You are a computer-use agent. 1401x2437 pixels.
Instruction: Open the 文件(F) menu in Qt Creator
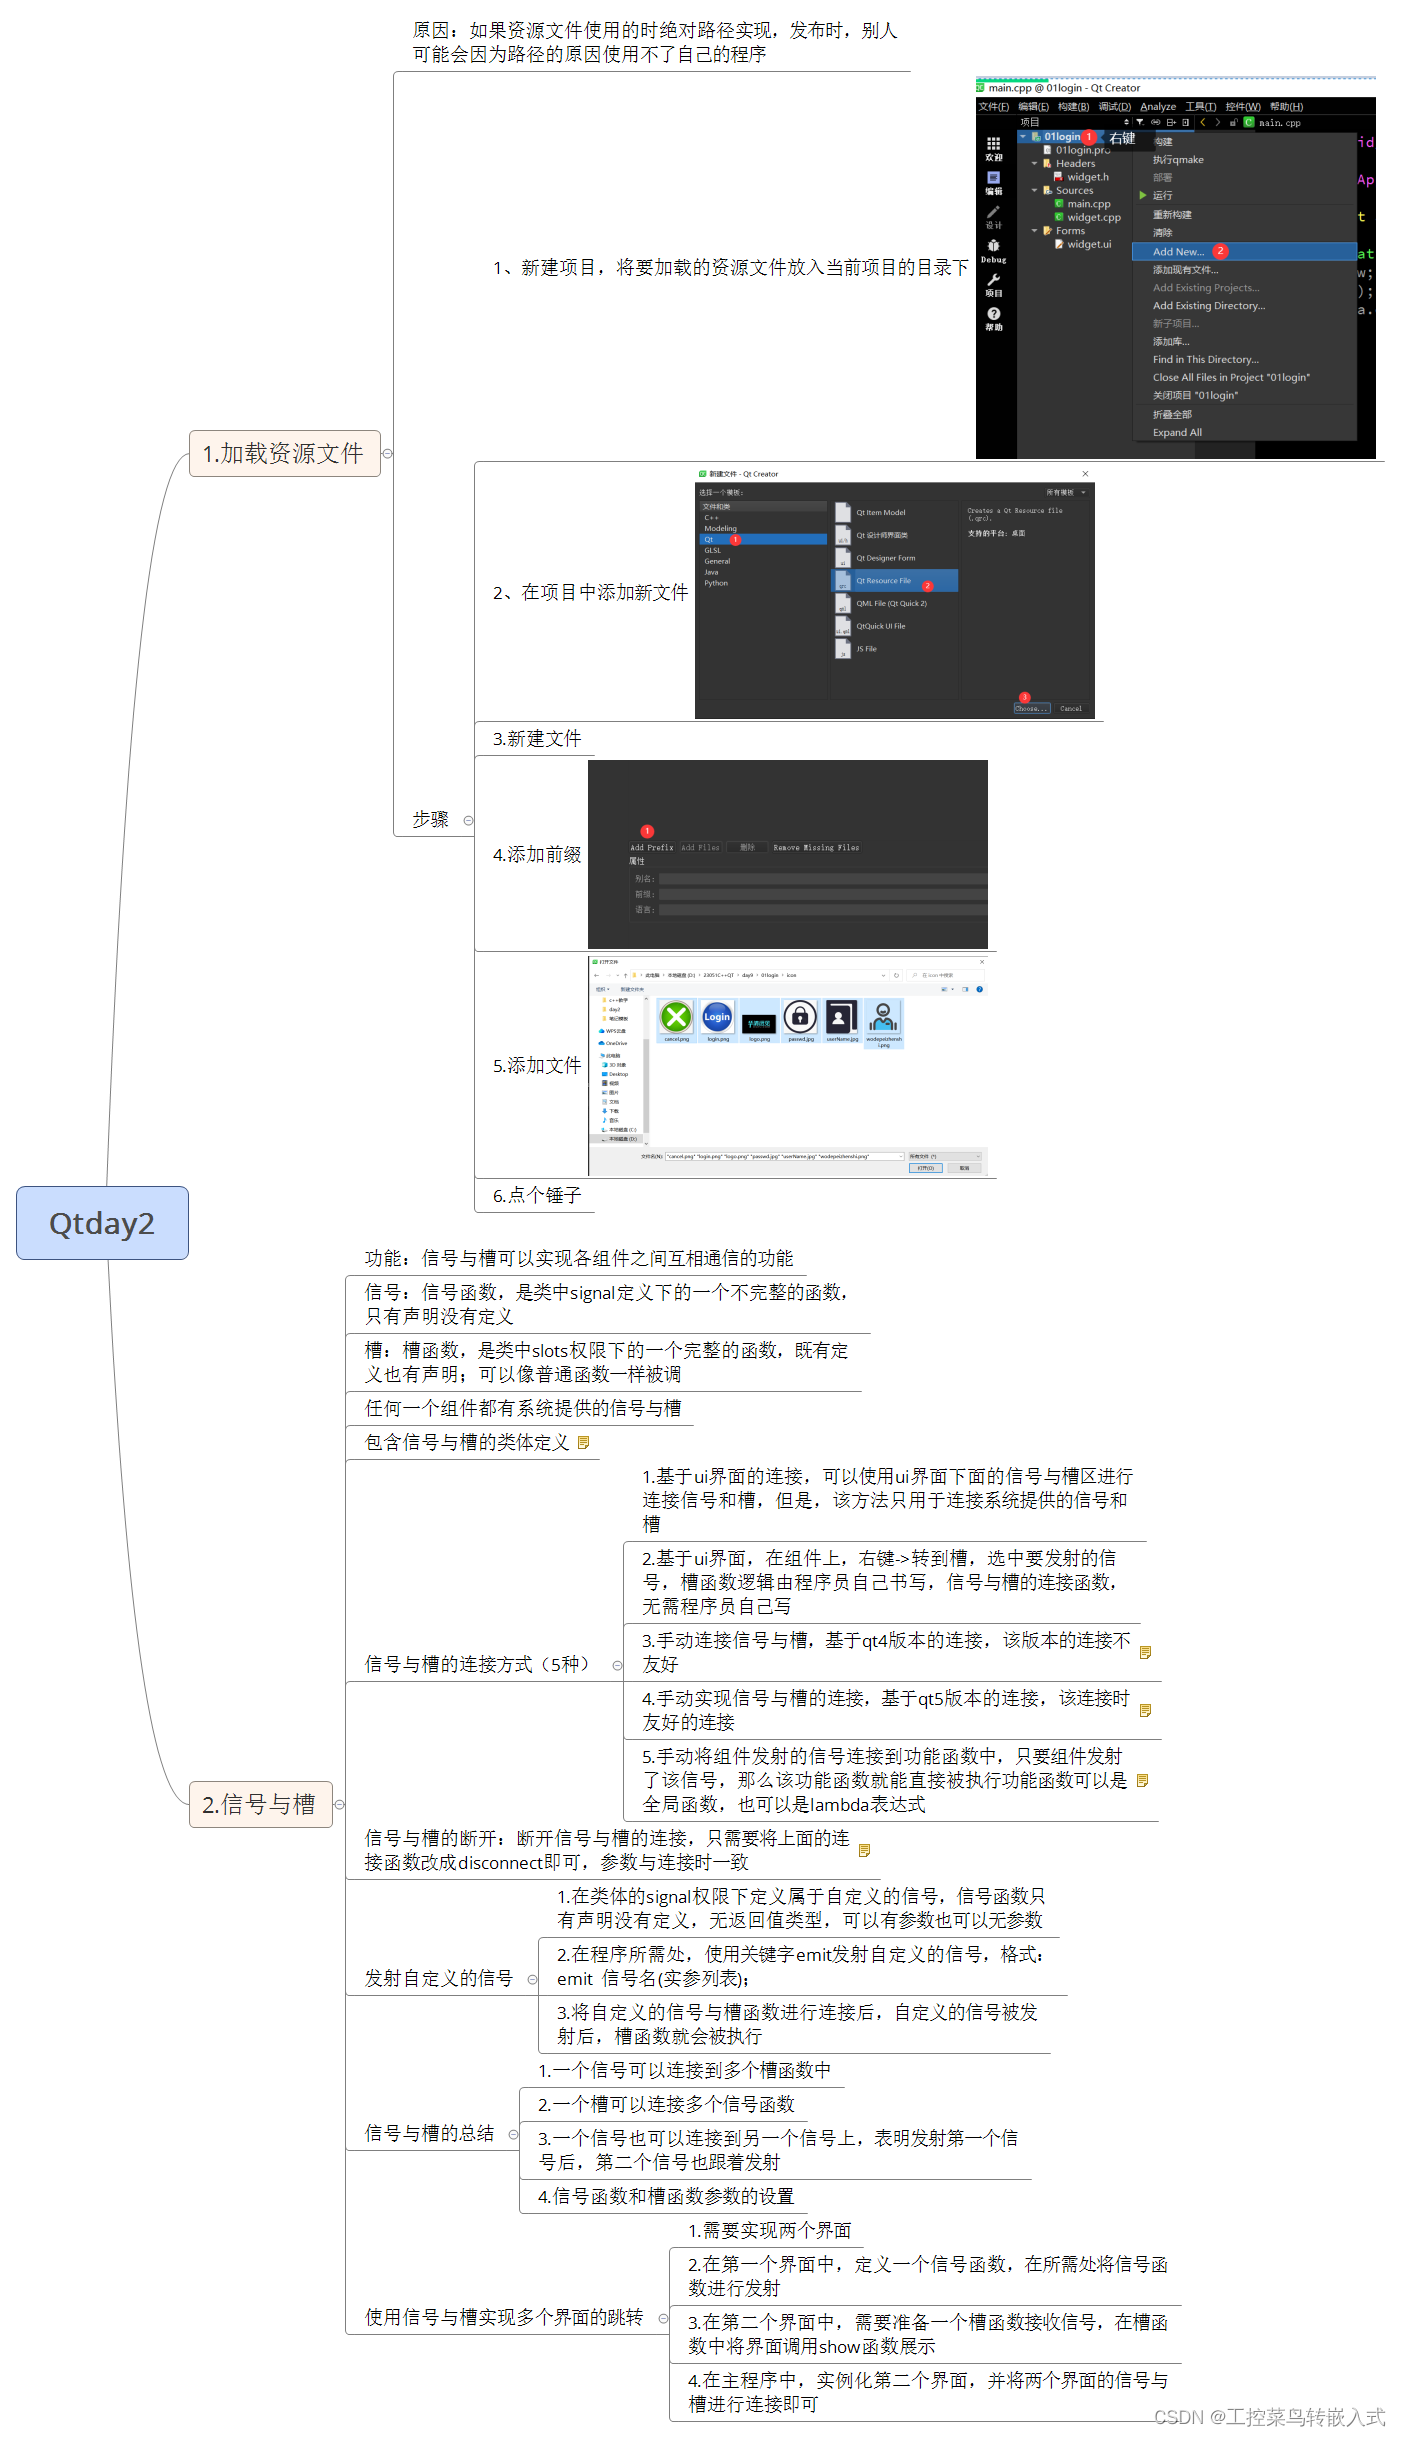click(x=993, y=107)
